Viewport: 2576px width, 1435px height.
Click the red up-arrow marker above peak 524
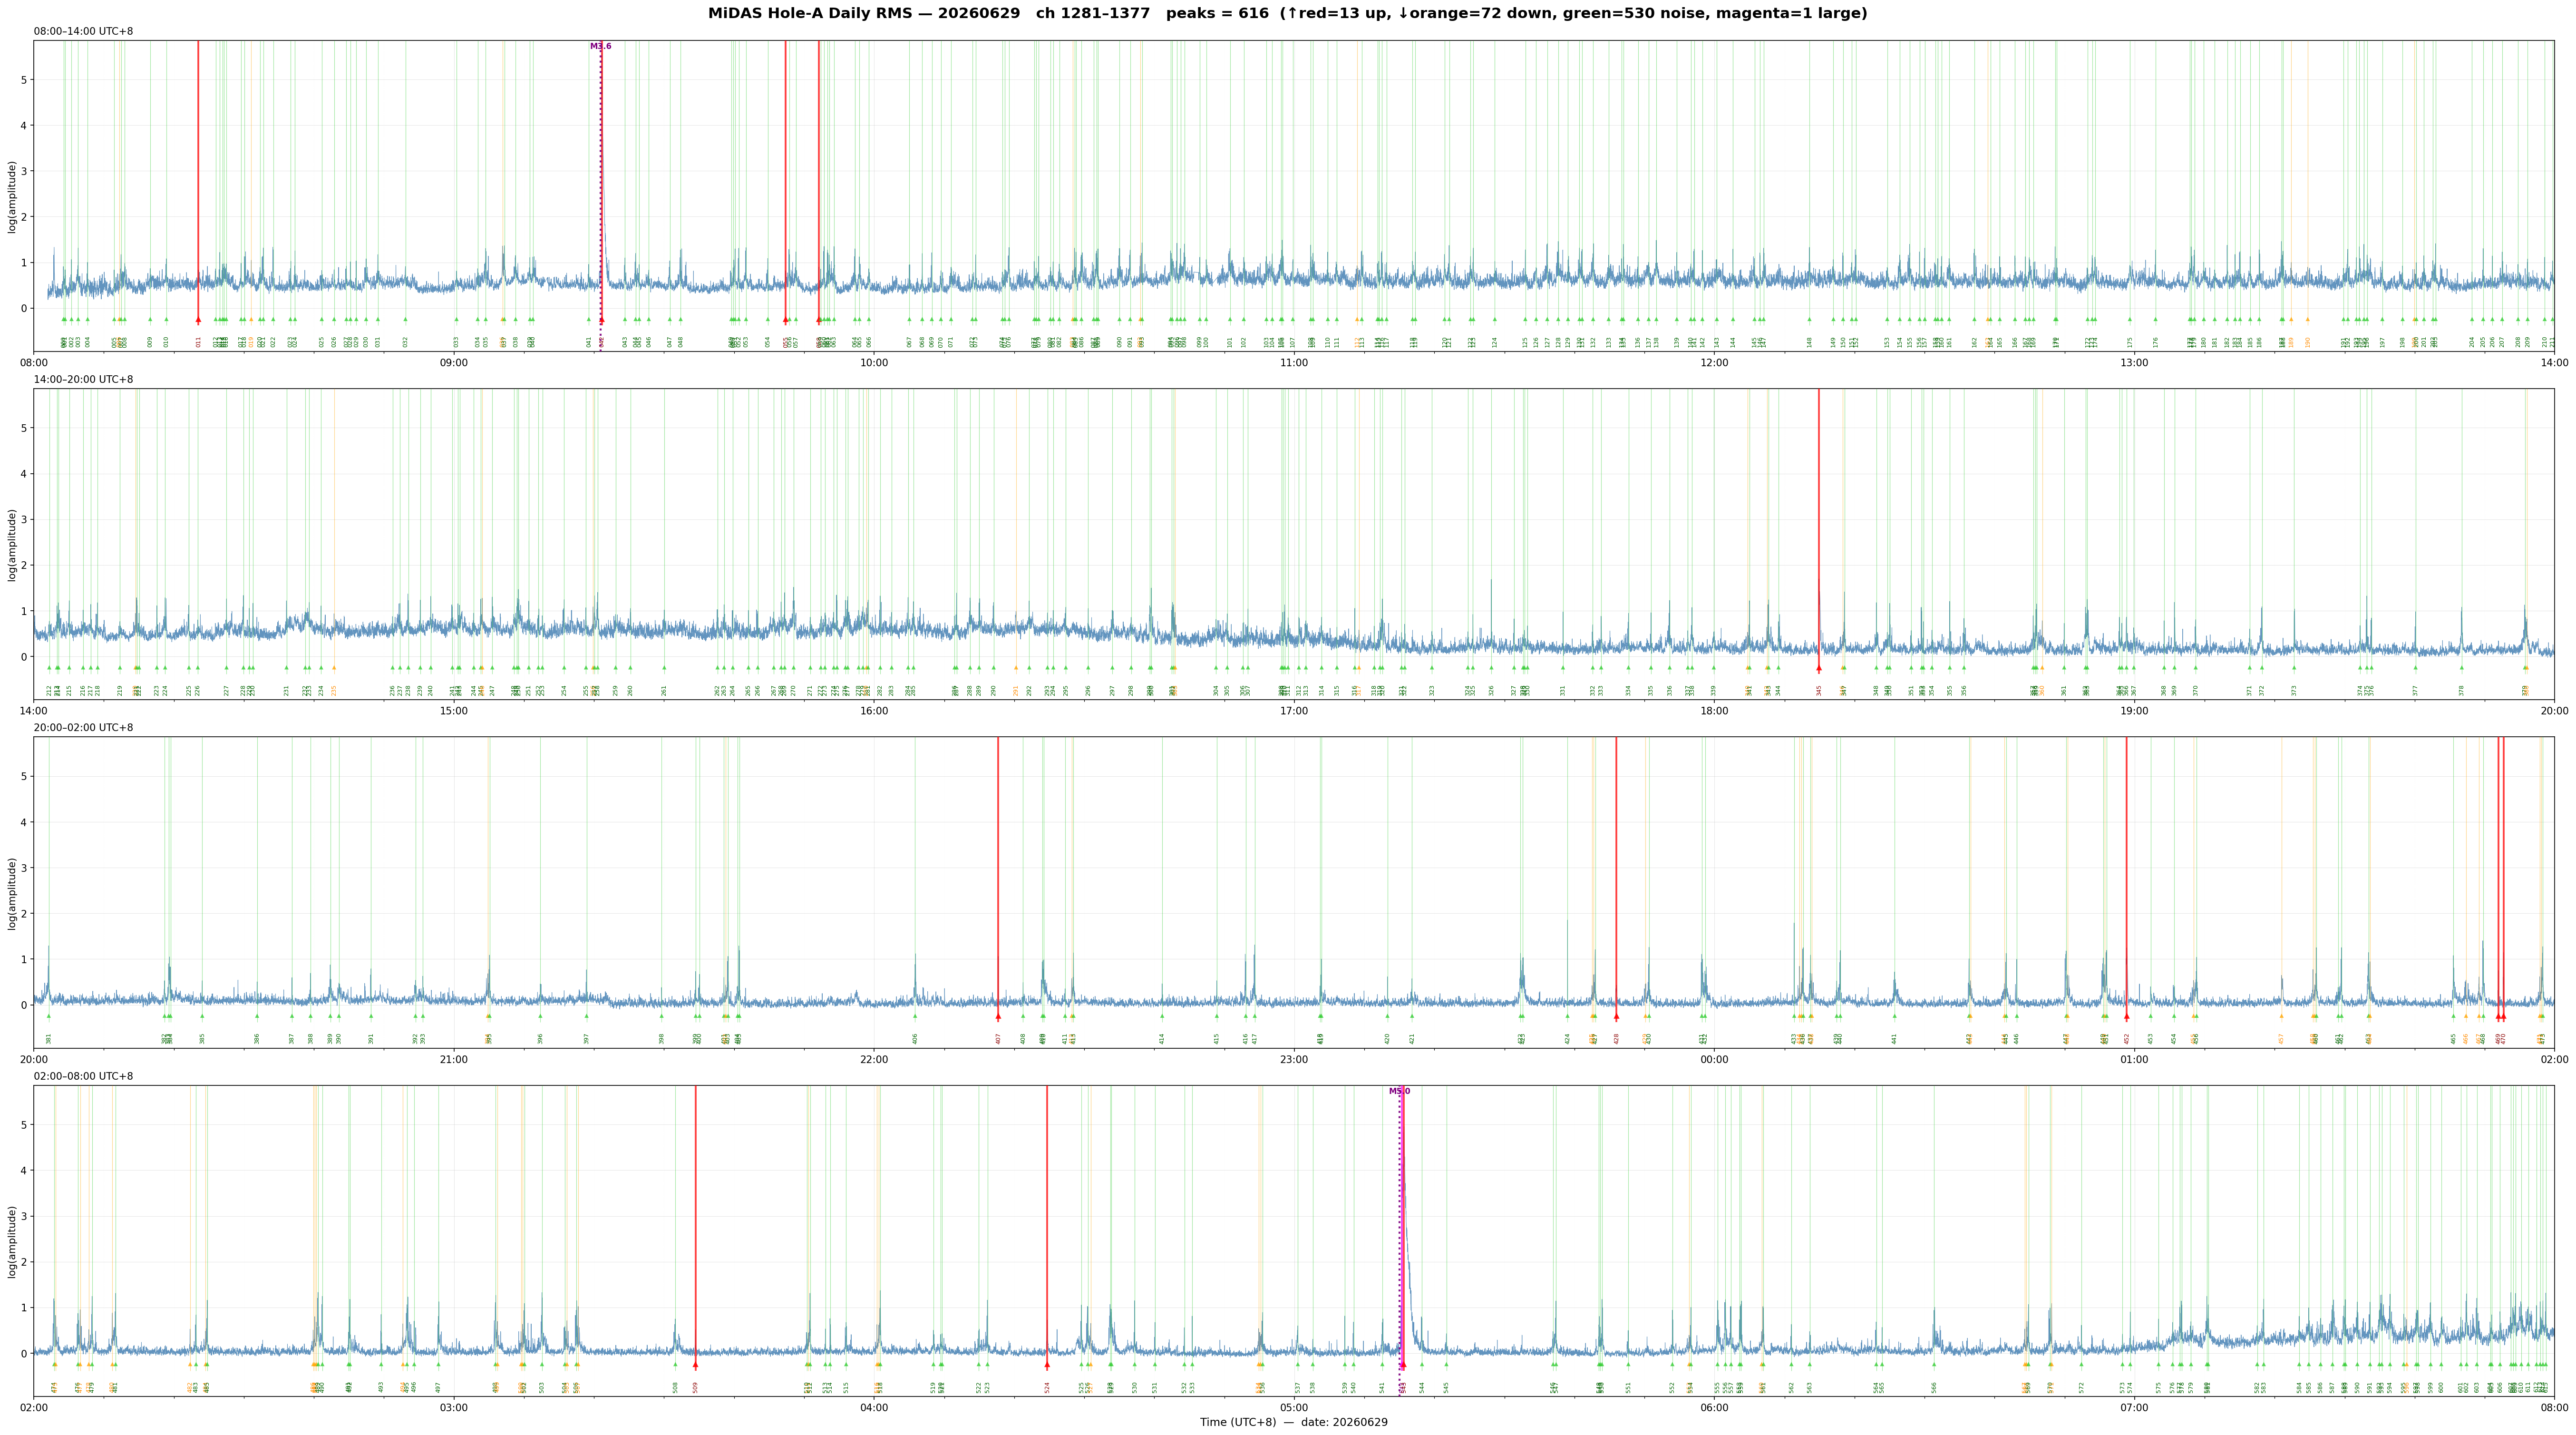1047,1365
